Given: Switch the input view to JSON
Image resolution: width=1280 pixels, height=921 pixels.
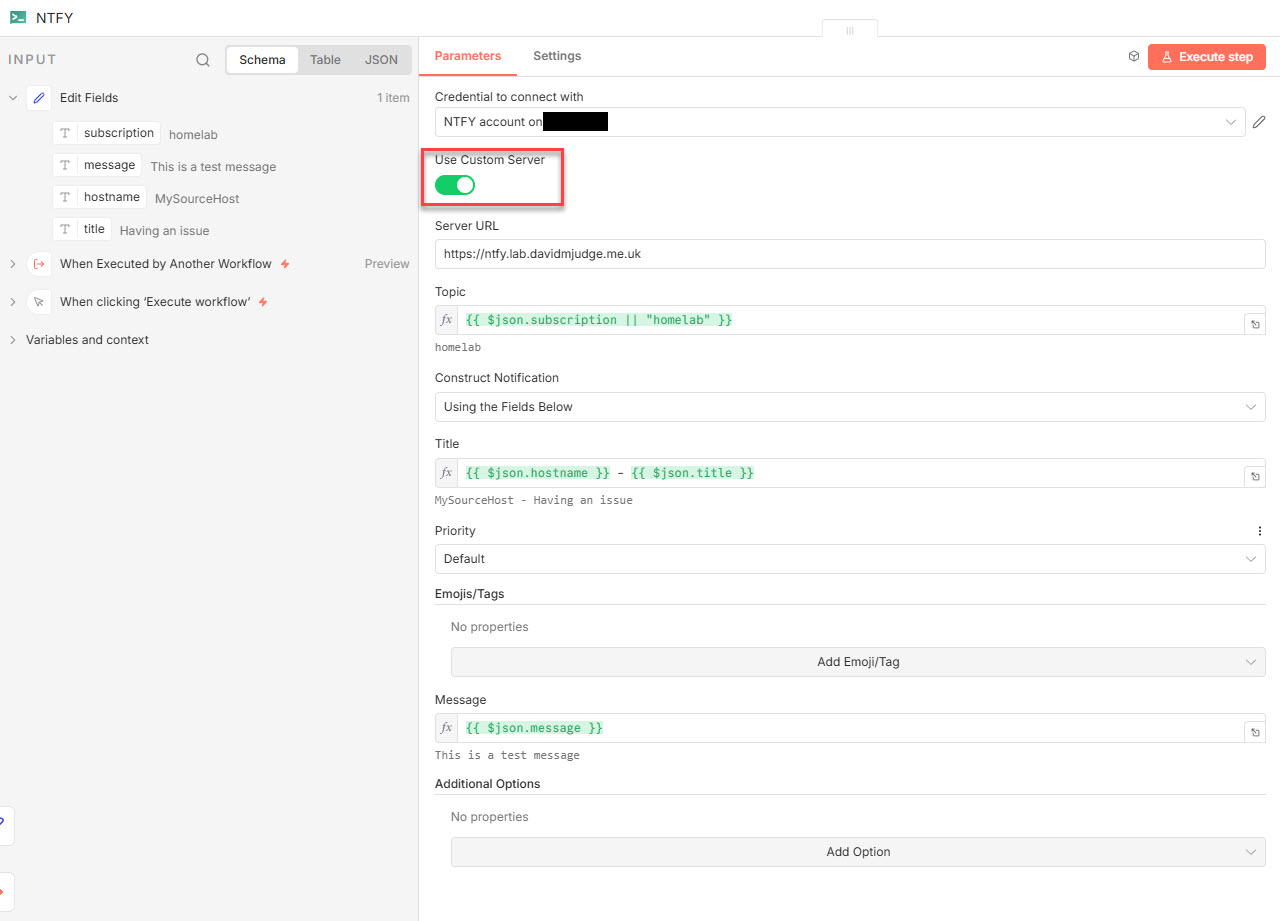Looking at the screenshot, I should tap(381, 59).
